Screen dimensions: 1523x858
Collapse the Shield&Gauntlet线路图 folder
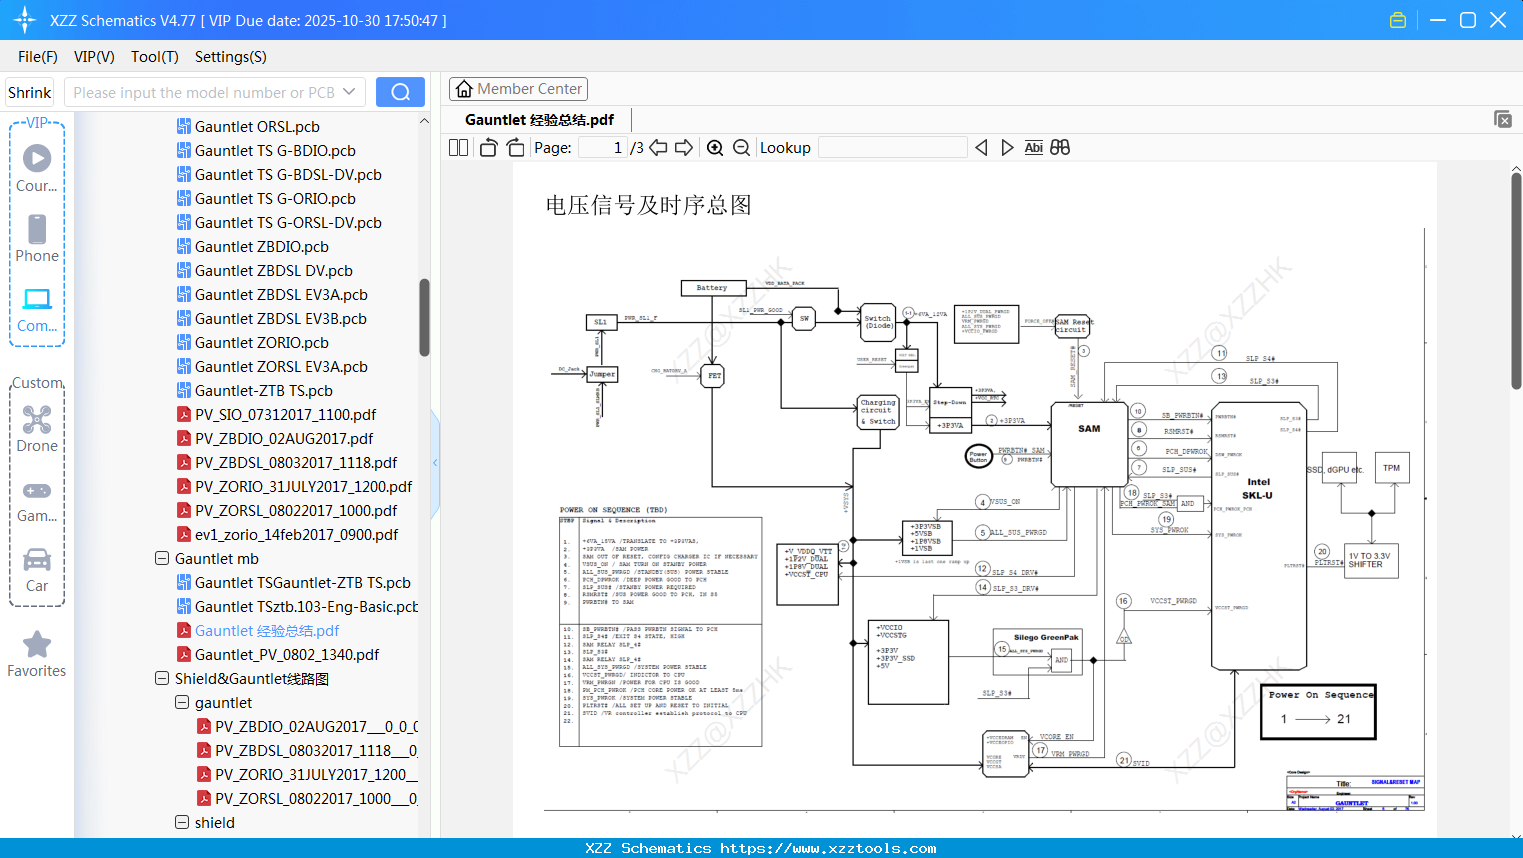162,678
